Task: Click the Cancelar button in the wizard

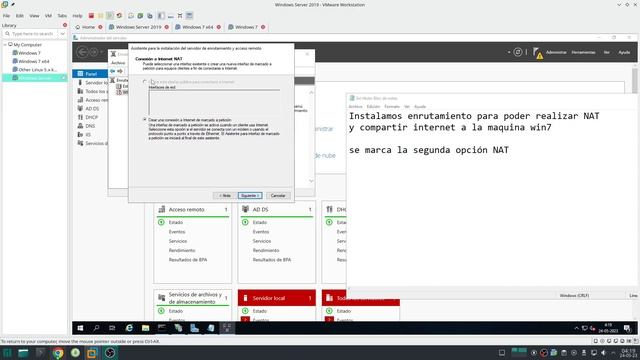Action: click(x=278, y=196)
